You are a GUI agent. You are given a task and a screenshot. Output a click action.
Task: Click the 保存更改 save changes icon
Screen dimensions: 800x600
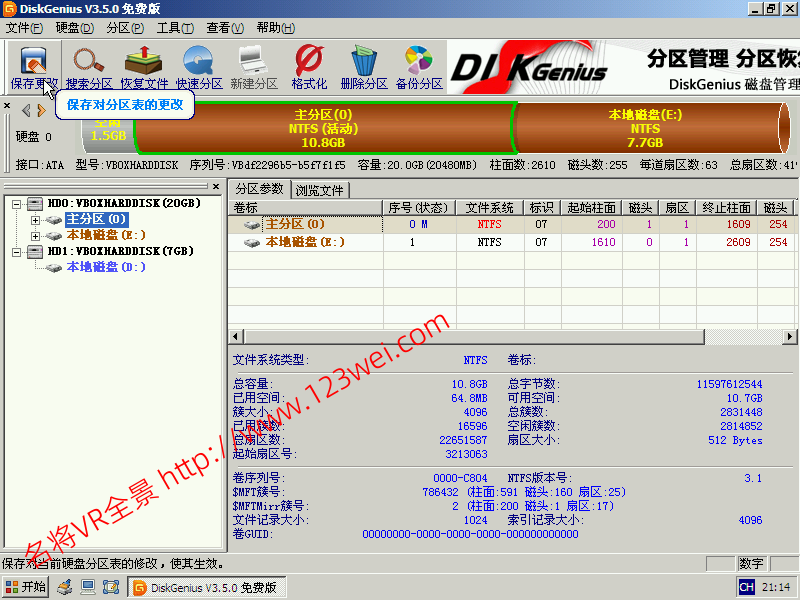(x=34, y=66)
